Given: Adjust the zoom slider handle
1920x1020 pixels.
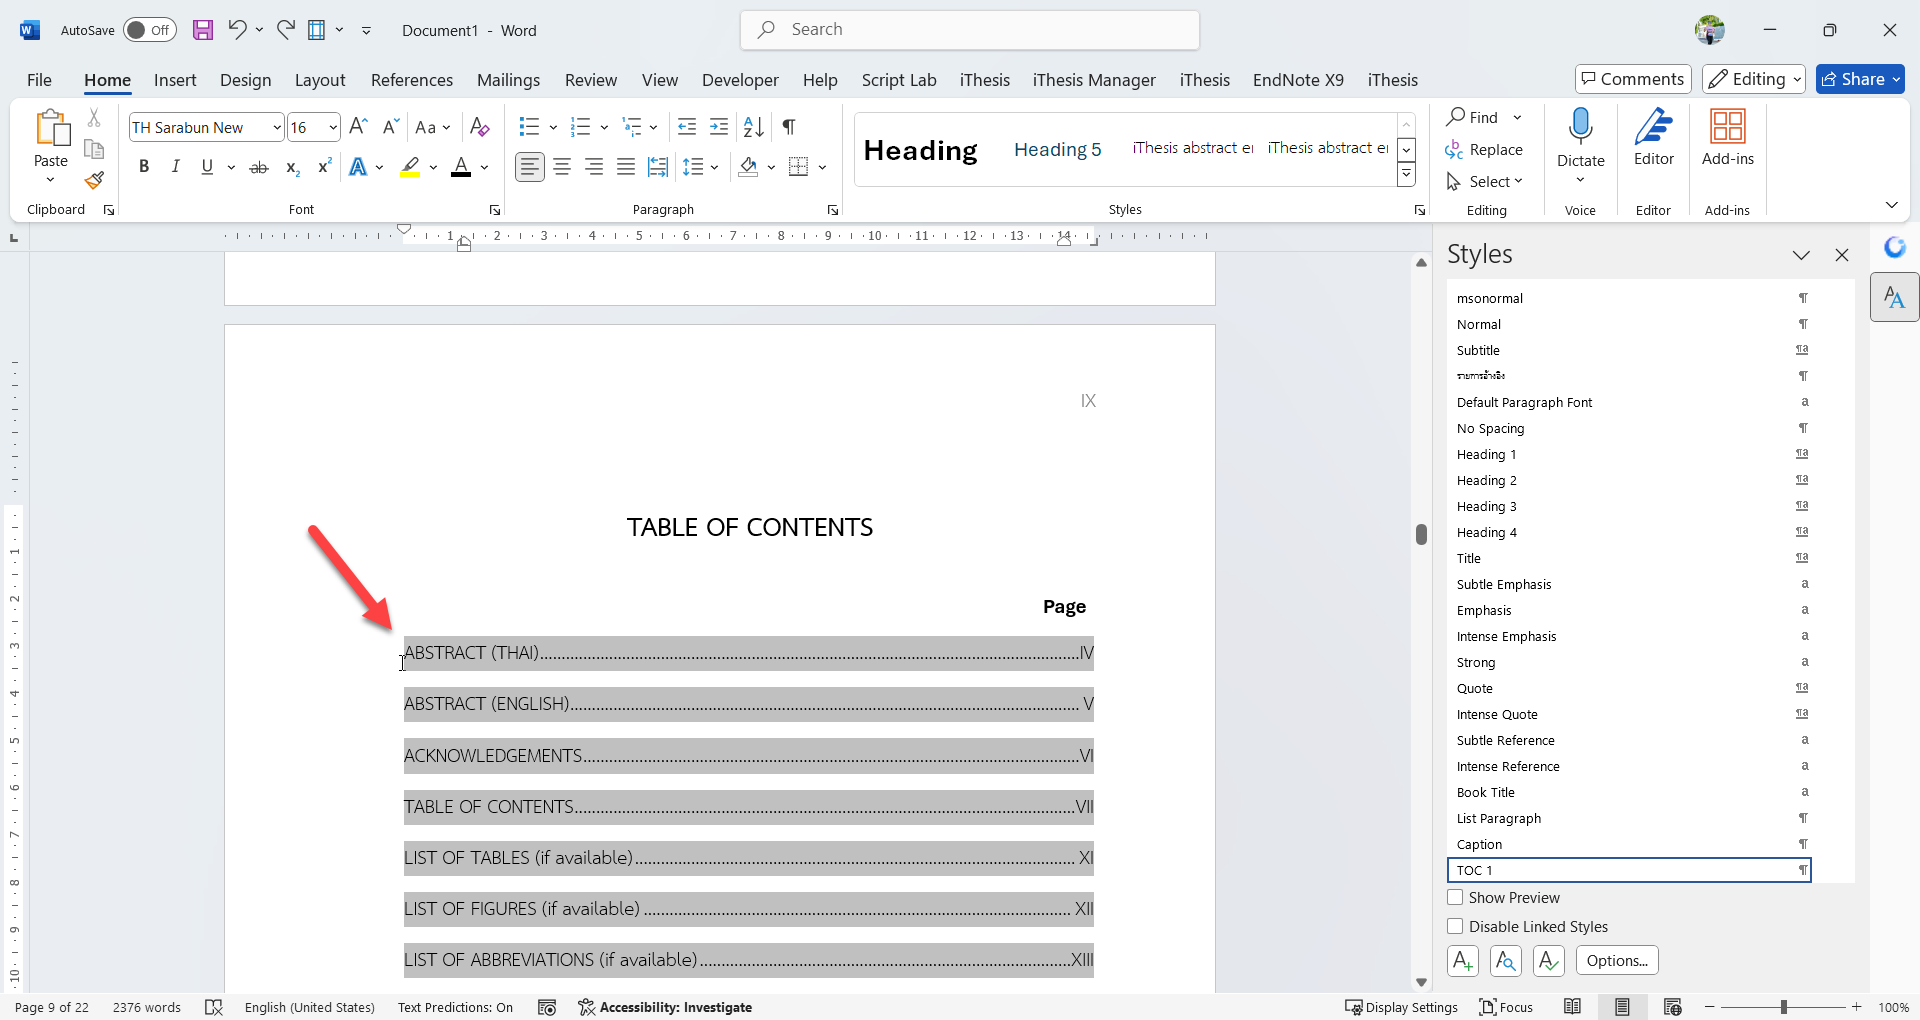Looking at the screenshot, I should (x=1783, y=1007).
